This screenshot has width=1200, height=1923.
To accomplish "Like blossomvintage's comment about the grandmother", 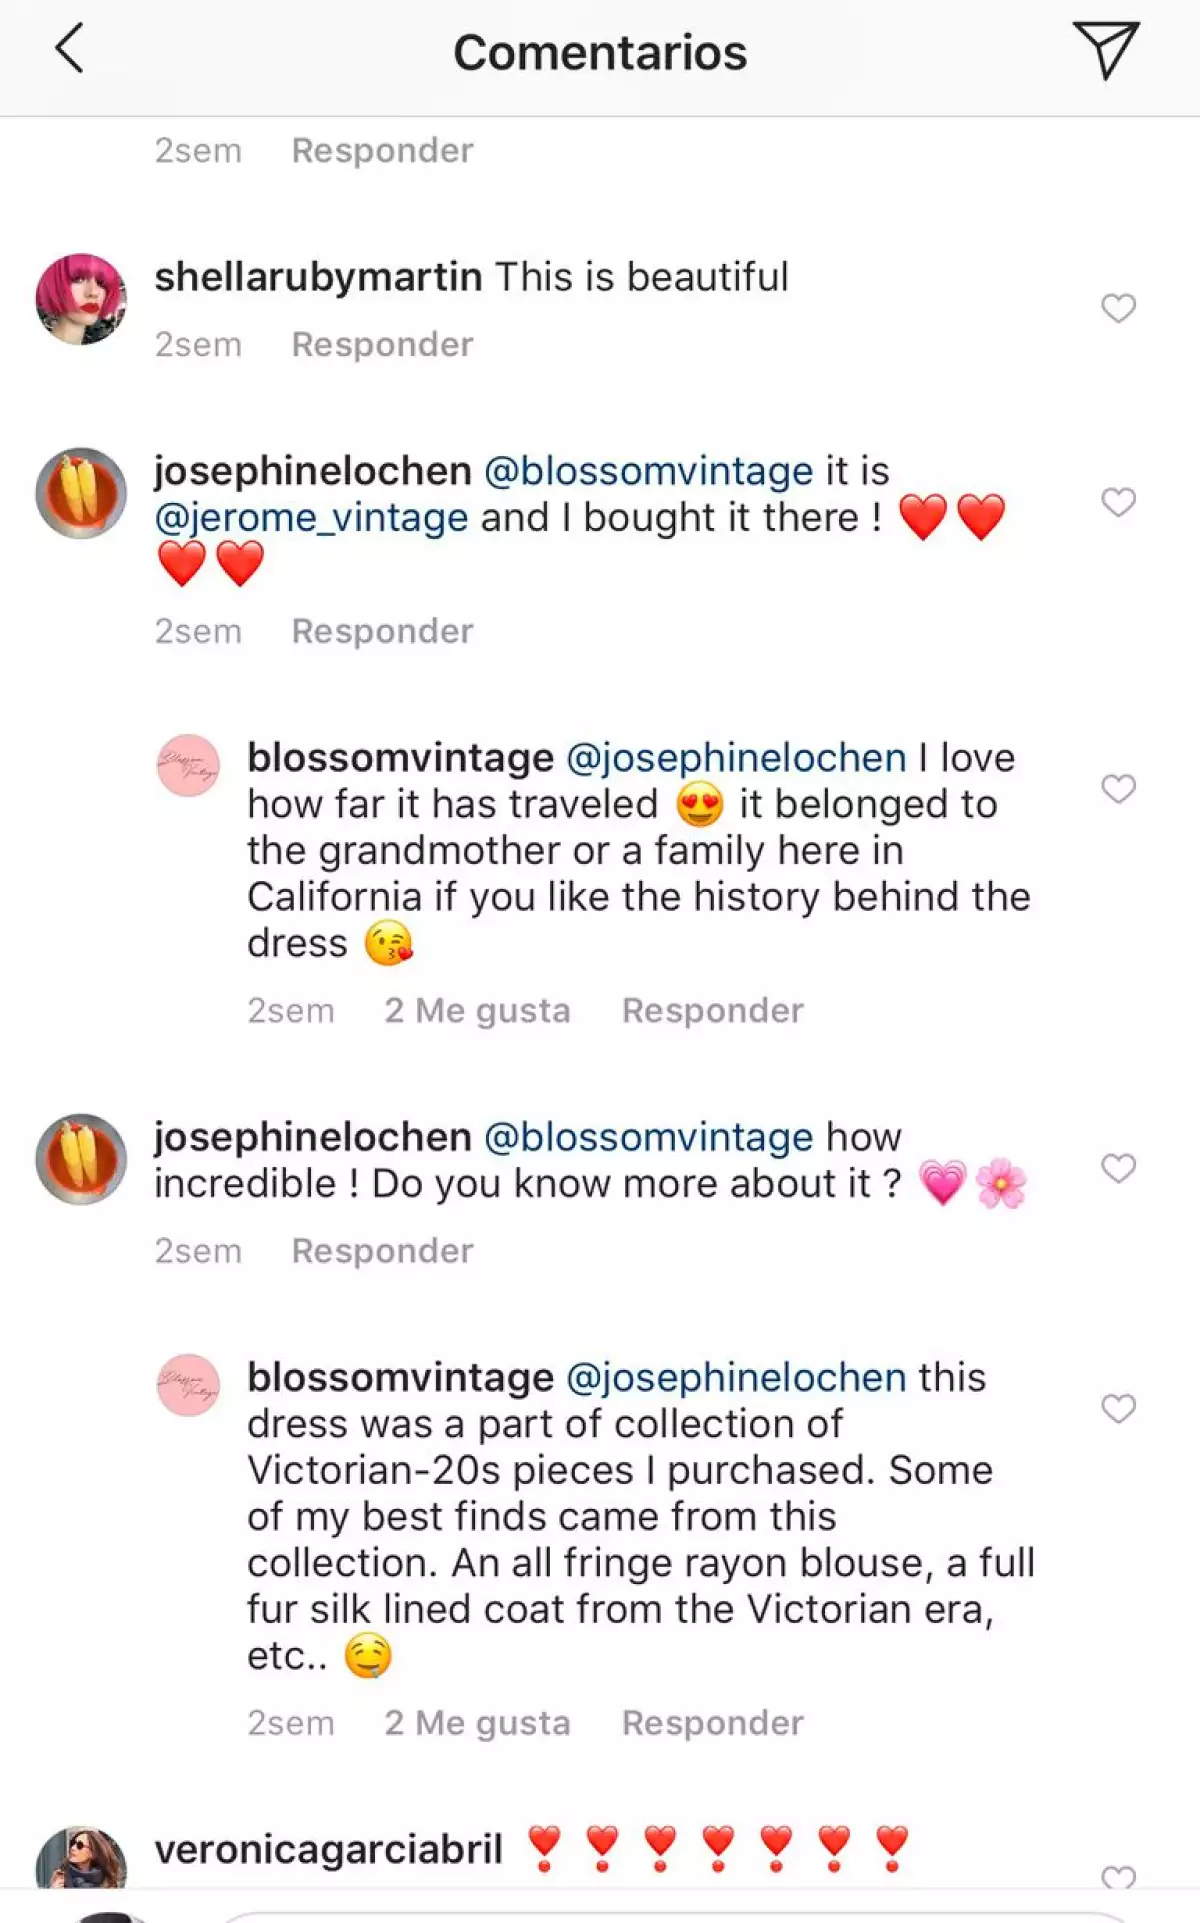I will click(x=1118, y=789).
